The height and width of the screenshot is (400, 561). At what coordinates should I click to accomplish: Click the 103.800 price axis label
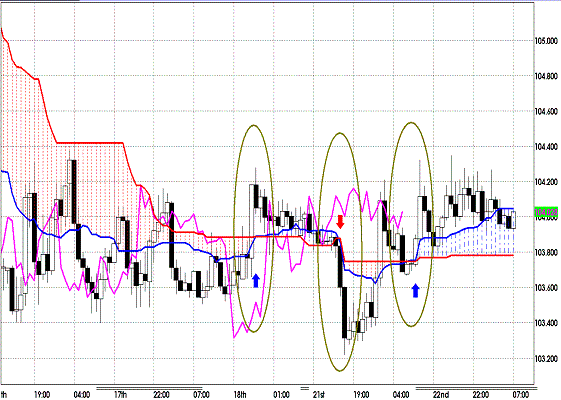pos(546,253)
